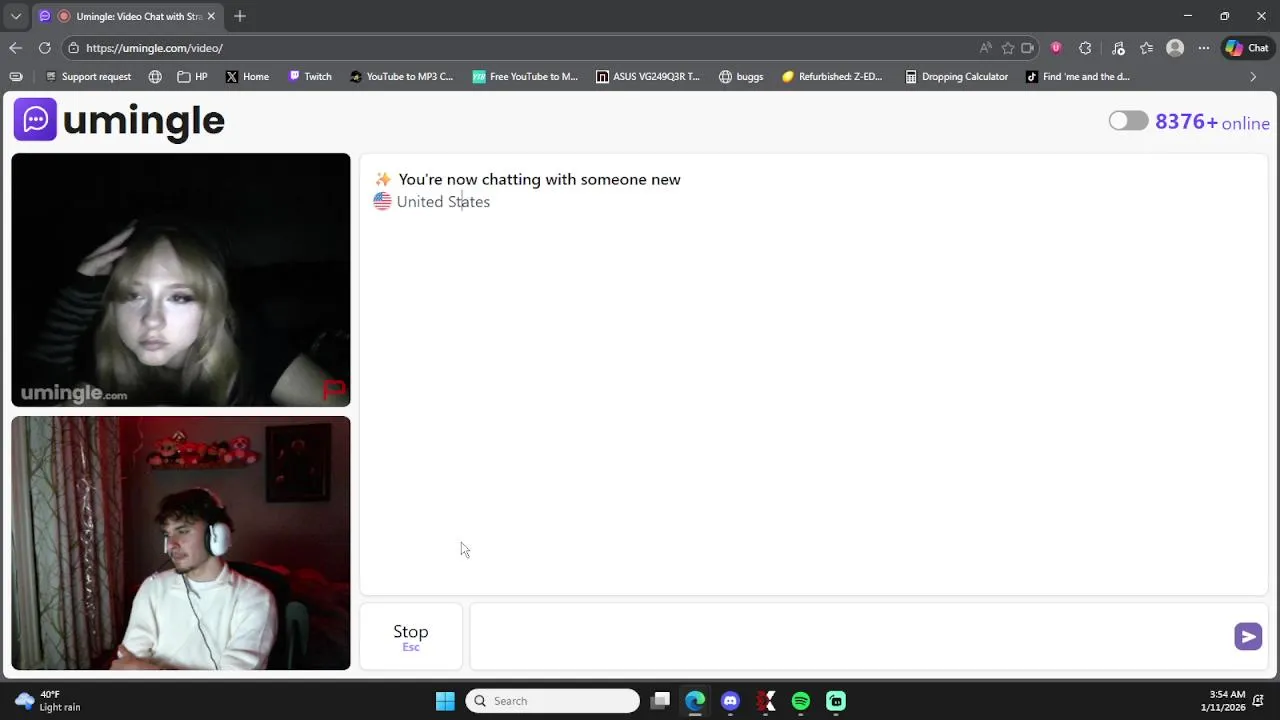
Task: Open Discord from the taskbar
Action: pos(730,701)
